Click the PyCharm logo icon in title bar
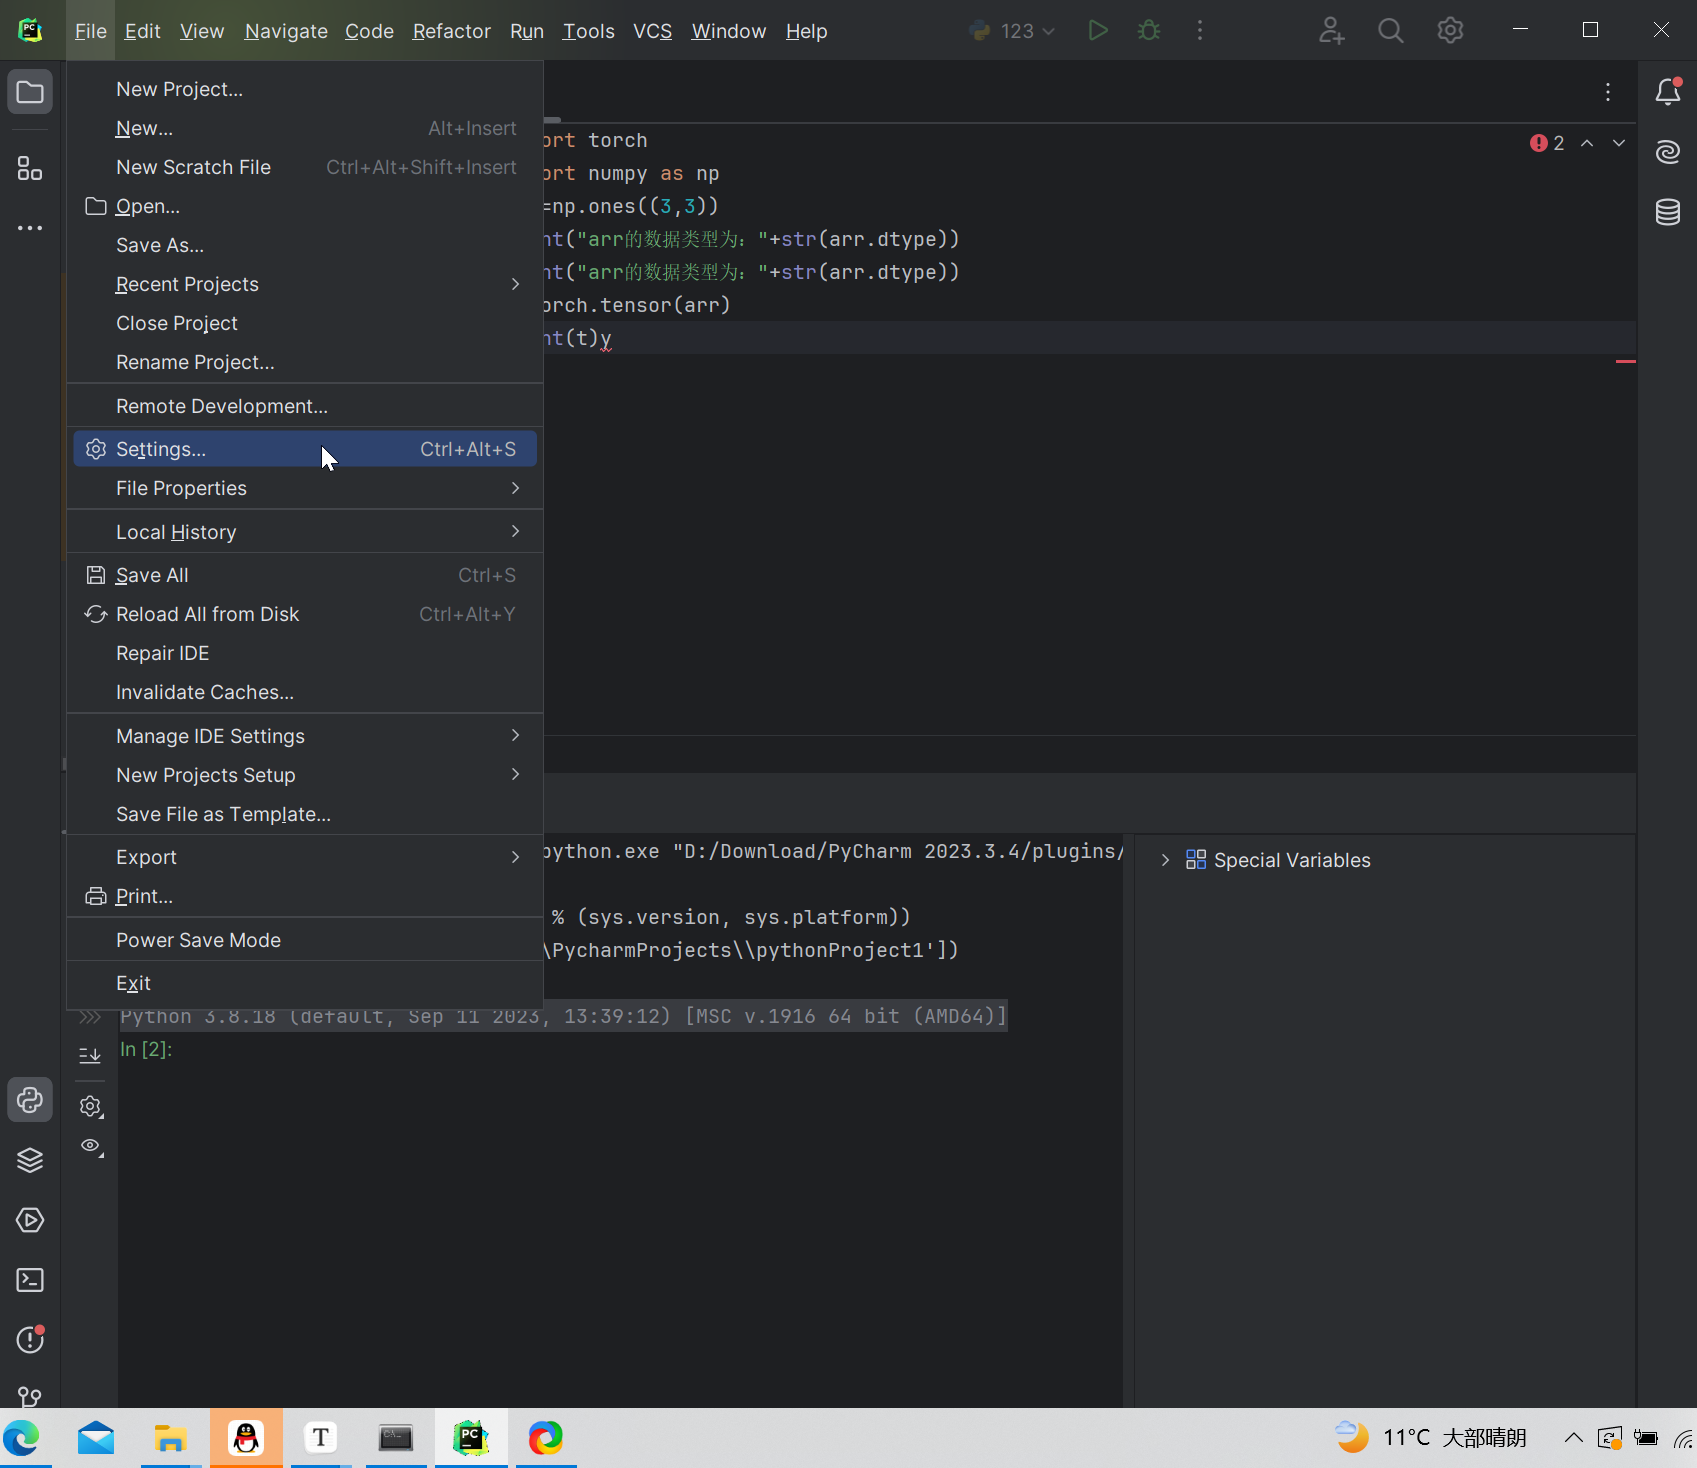The height and width of the screenshot is (1468, 1697). click(31, 31)
